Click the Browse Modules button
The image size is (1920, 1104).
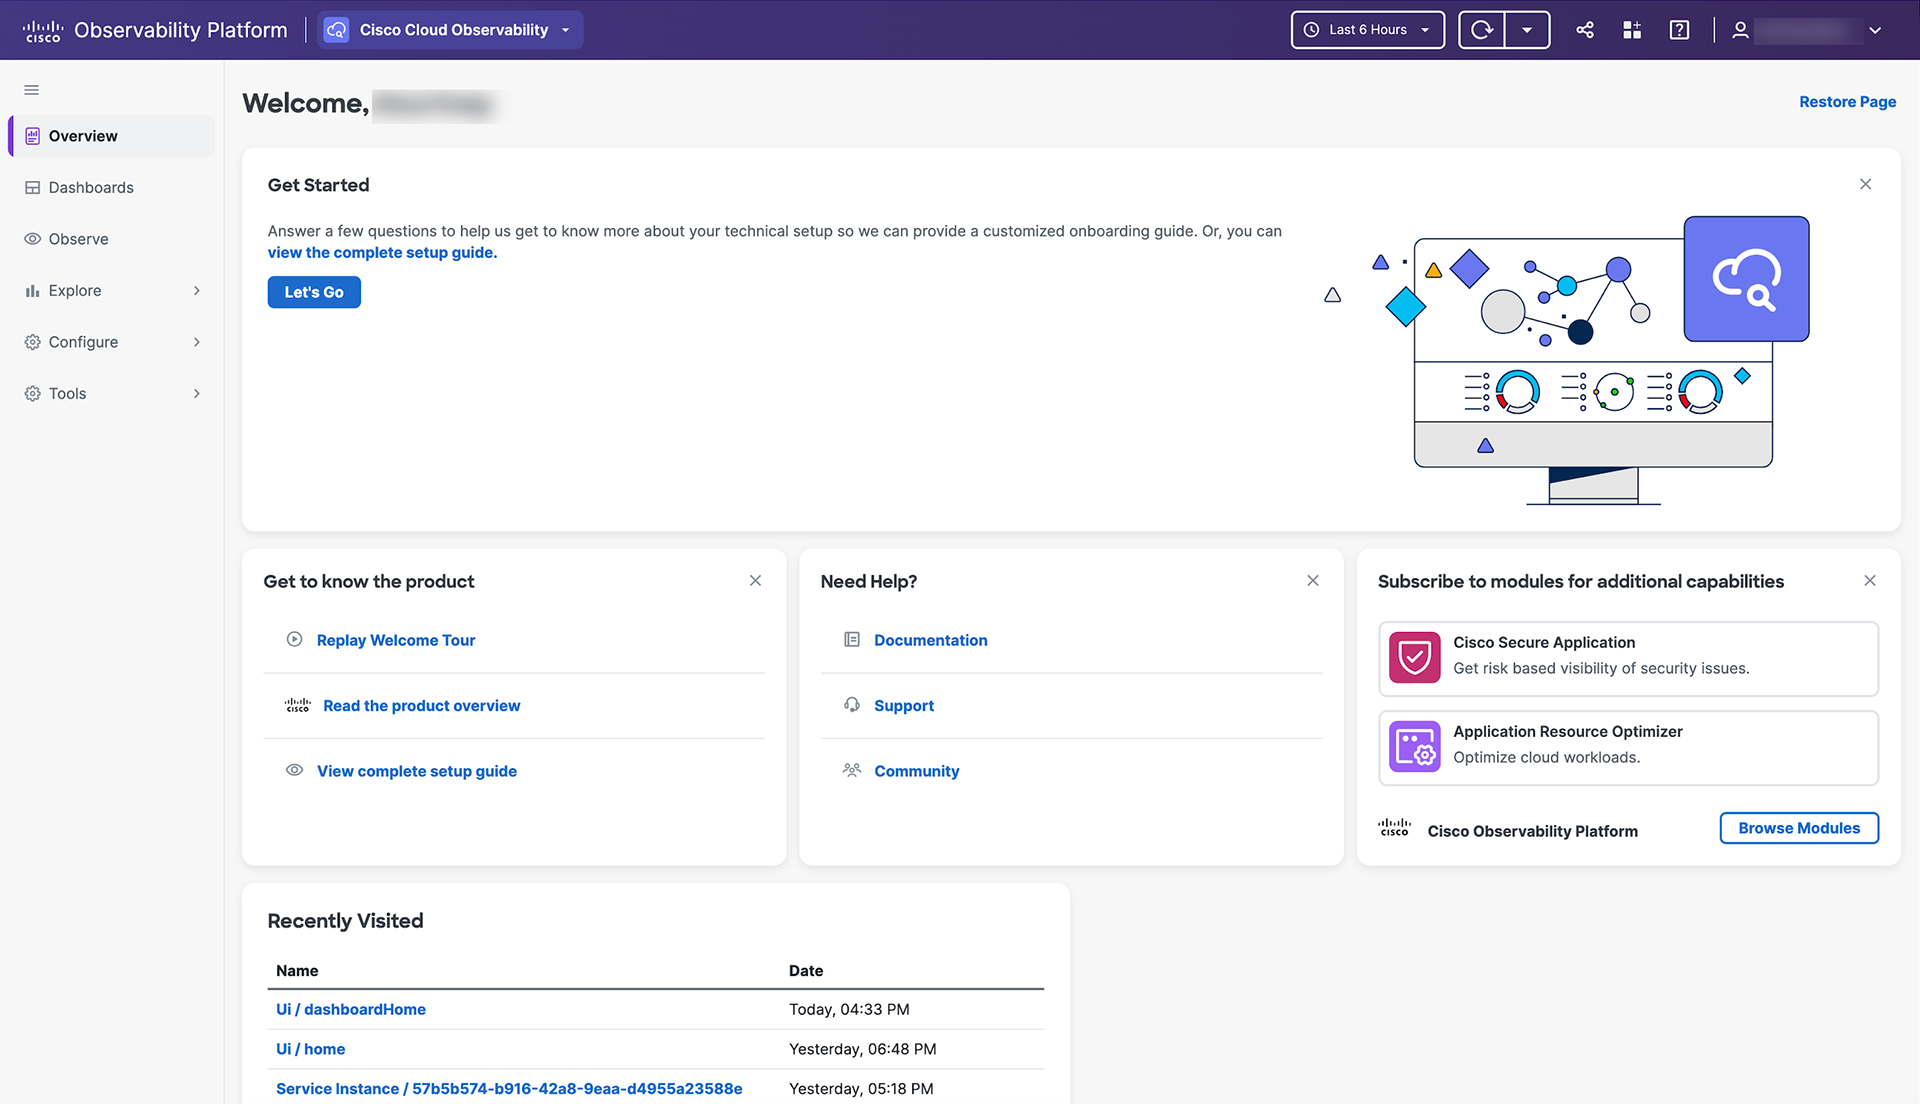point(1798,828)
